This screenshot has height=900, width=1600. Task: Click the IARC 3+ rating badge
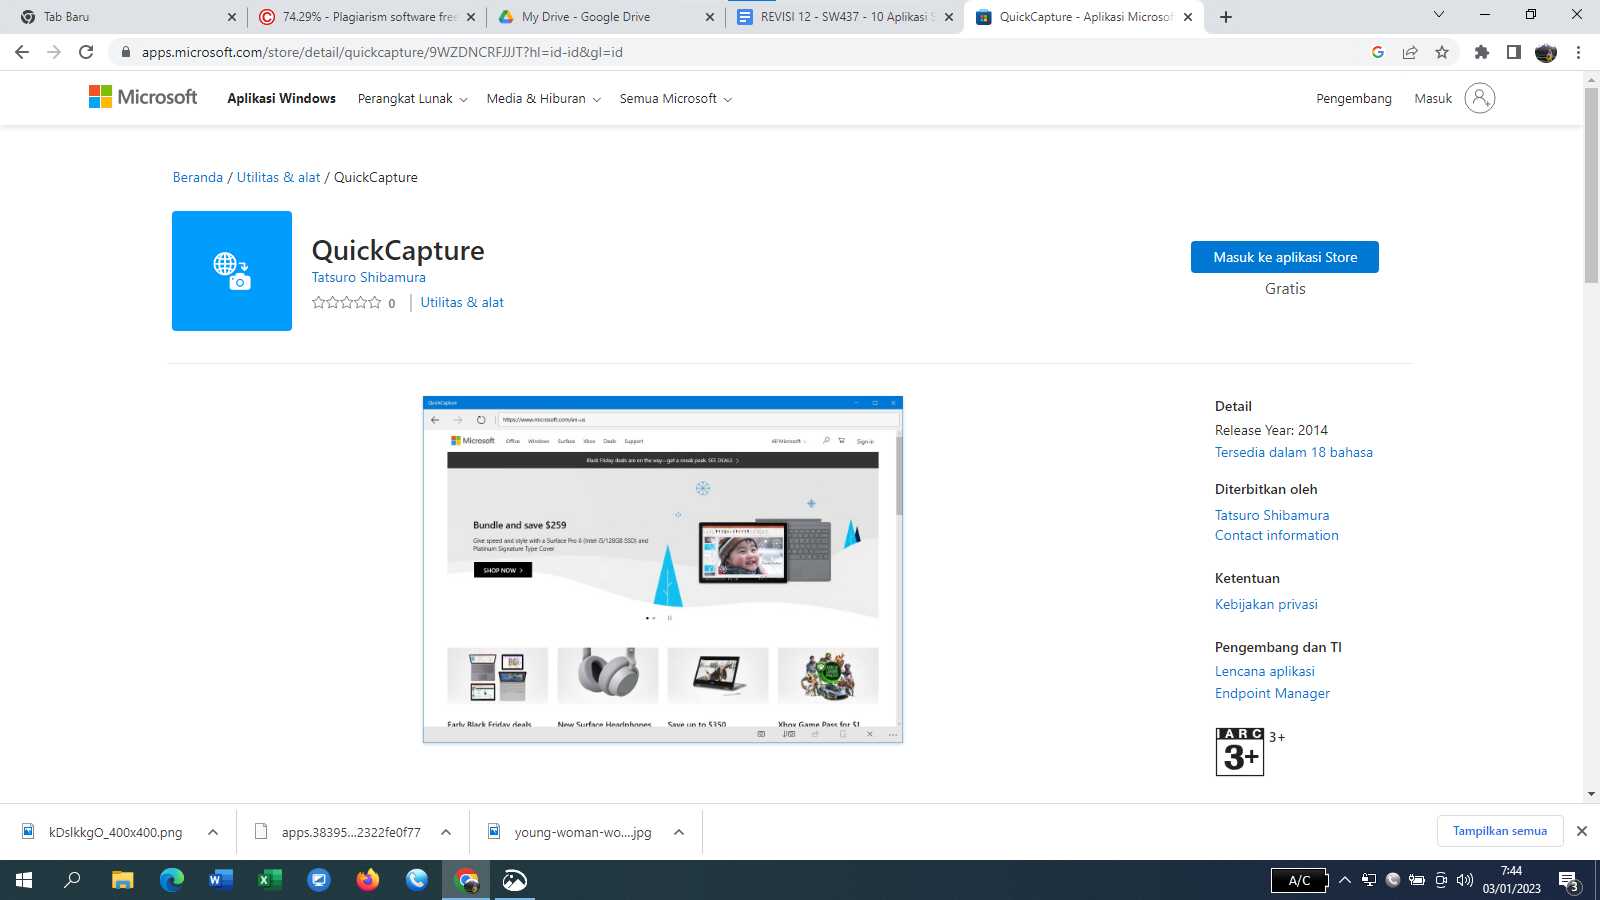(x=1240, y=752)
